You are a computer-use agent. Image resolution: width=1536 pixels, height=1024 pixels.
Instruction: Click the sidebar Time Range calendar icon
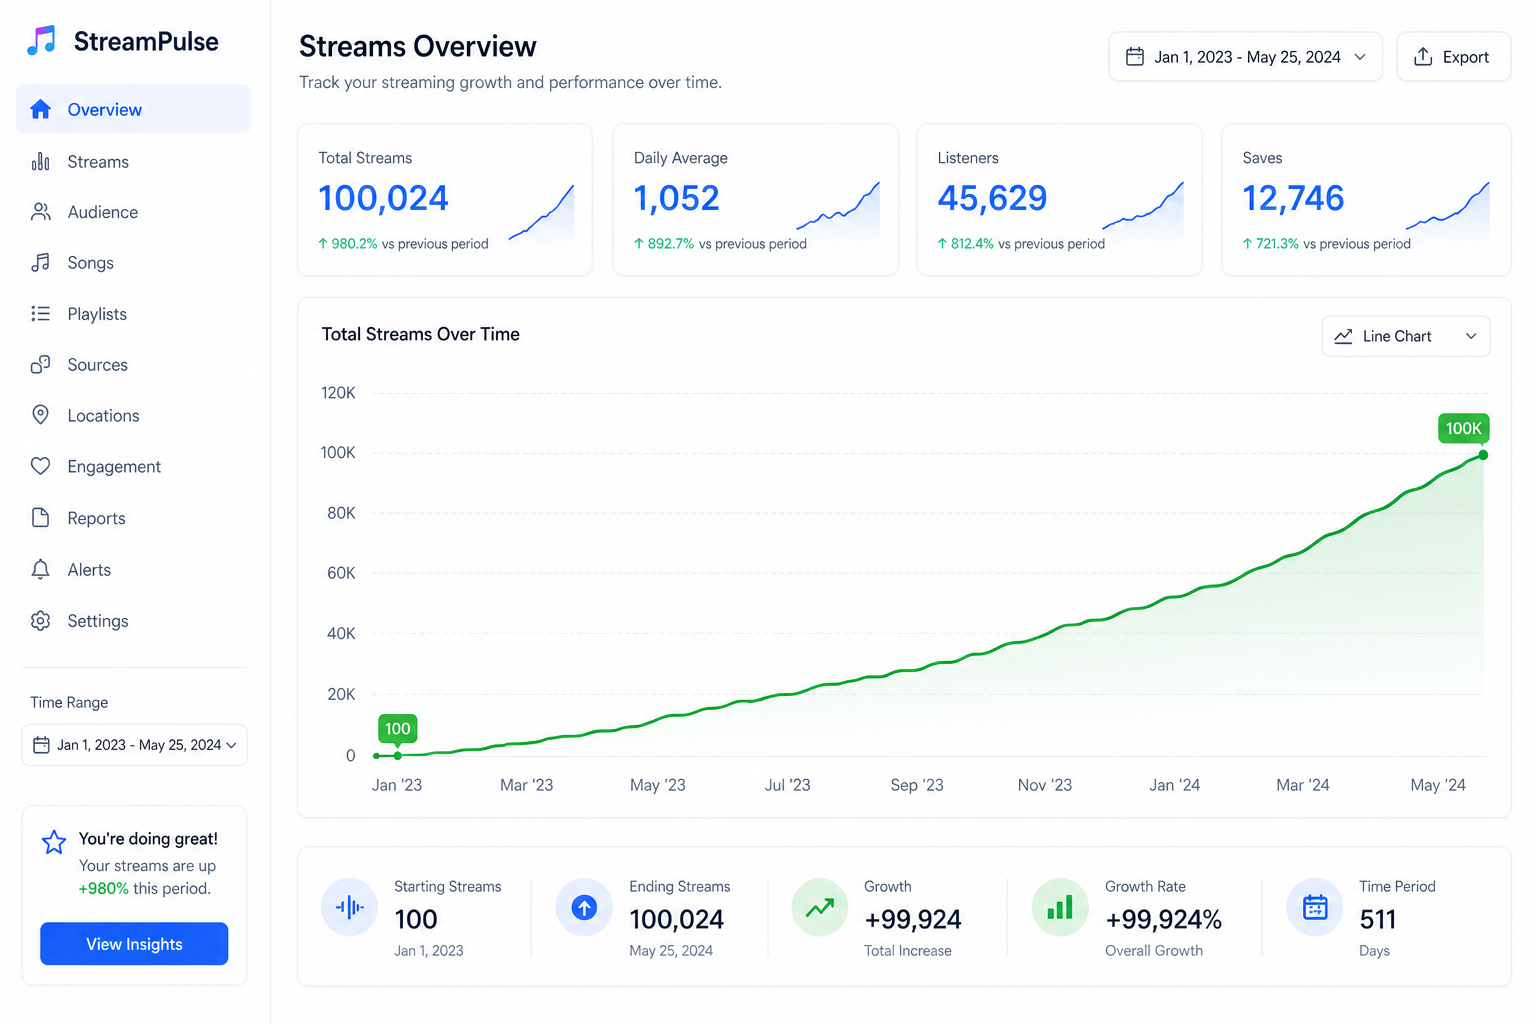[41, 745]
